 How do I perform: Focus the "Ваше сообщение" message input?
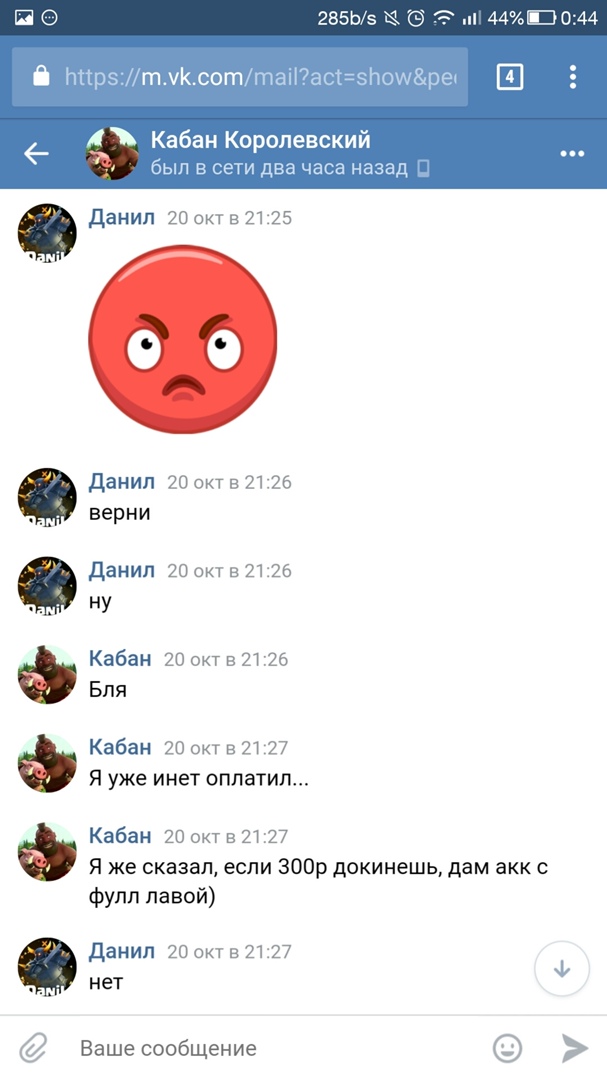tap(276, 1048)
